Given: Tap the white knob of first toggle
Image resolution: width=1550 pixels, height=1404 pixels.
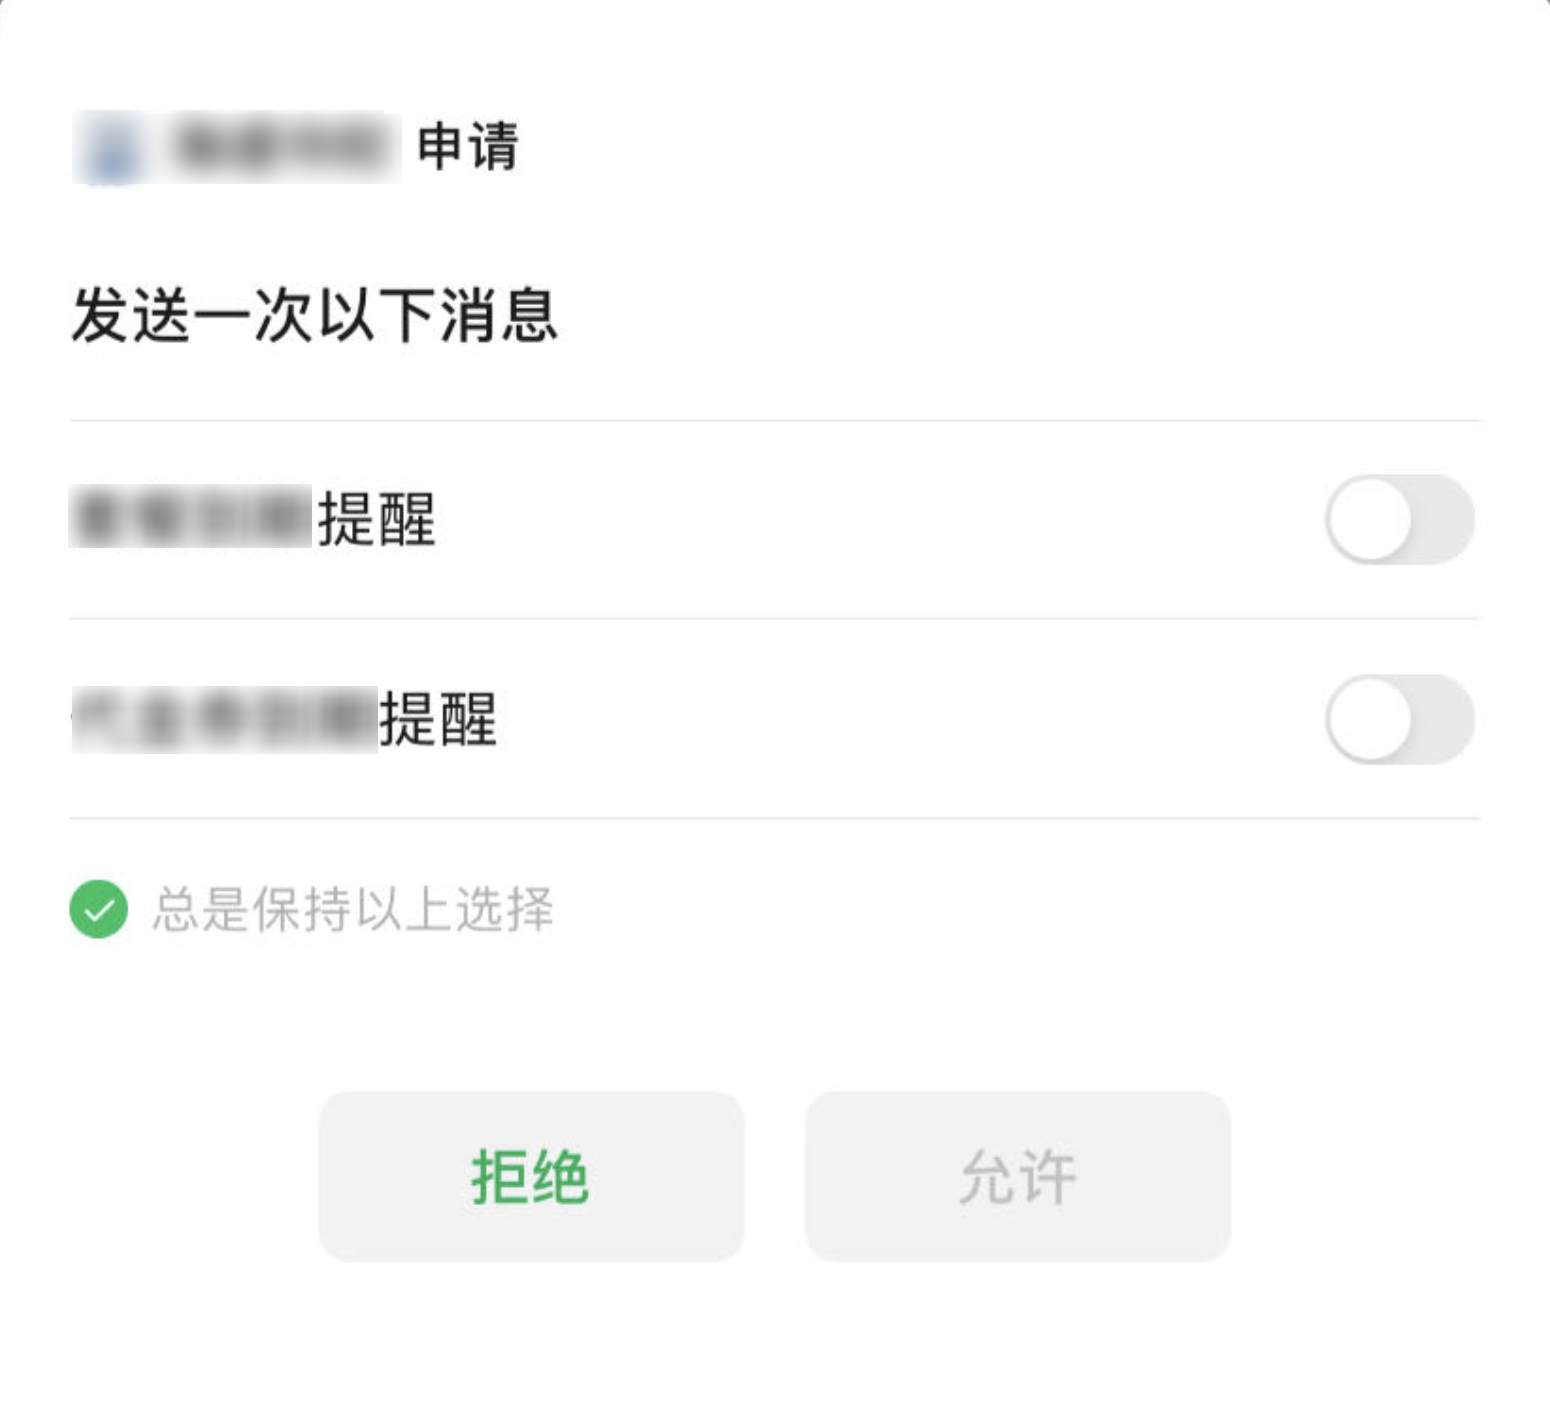Looking at the screenshot, I should 1369,519.
